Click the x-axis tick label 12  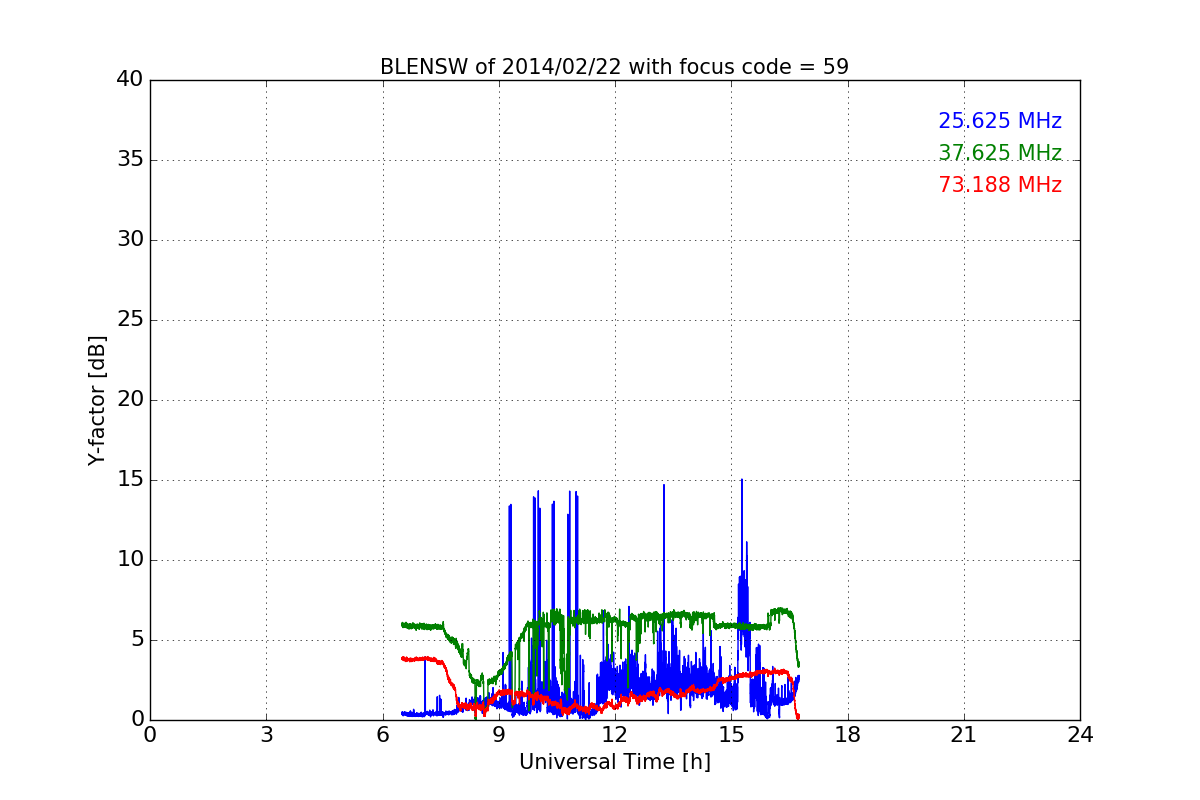(x=615, y=735)
